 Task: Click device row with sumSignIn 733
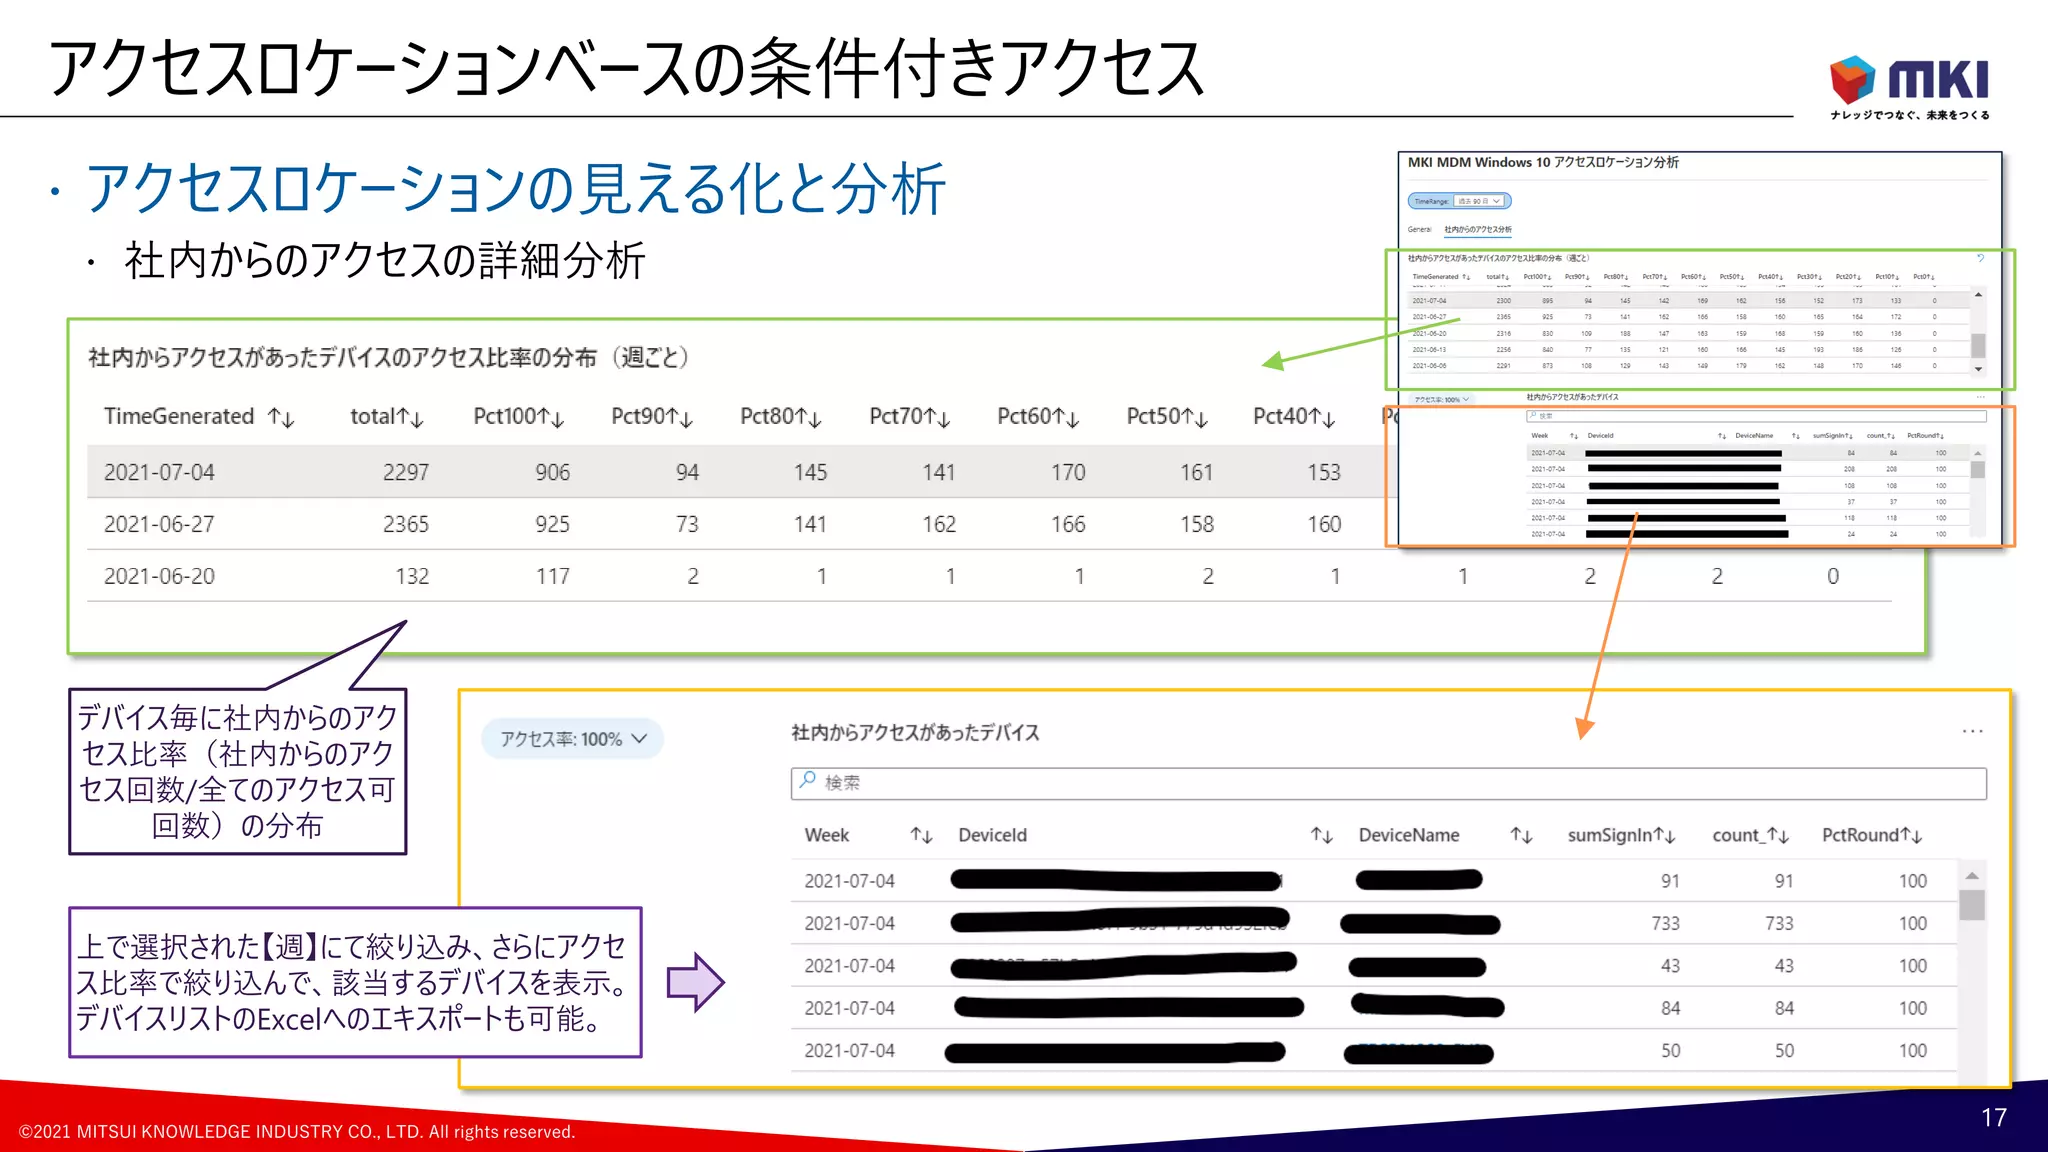point(1373,923)
